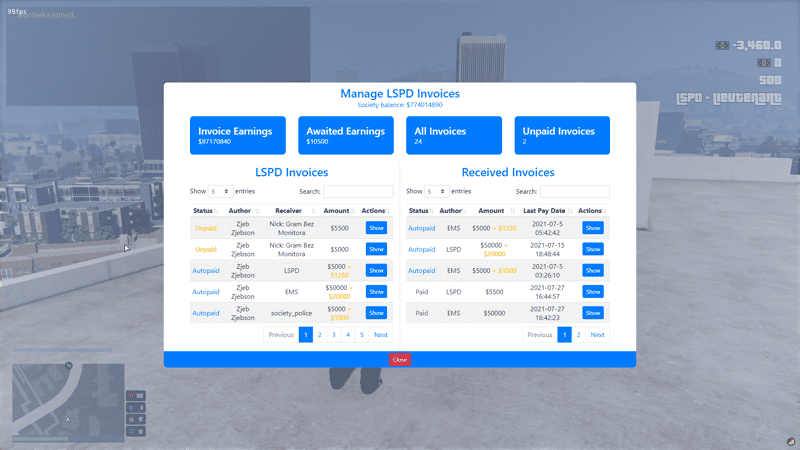Open the Awaited Earnings card
This screenshot has height=450, width=800.
tap(346, 135)
